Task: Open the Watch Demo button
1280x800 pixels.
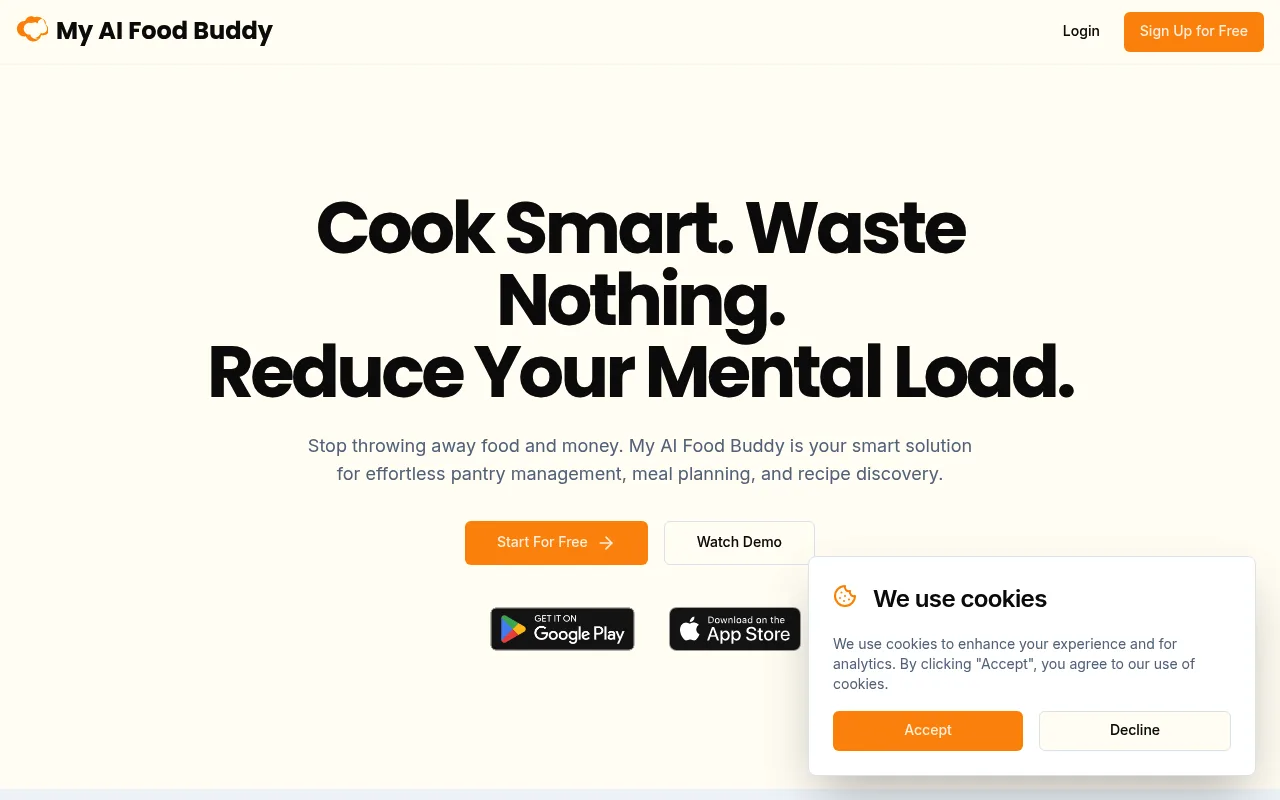Action: (739, 543)
